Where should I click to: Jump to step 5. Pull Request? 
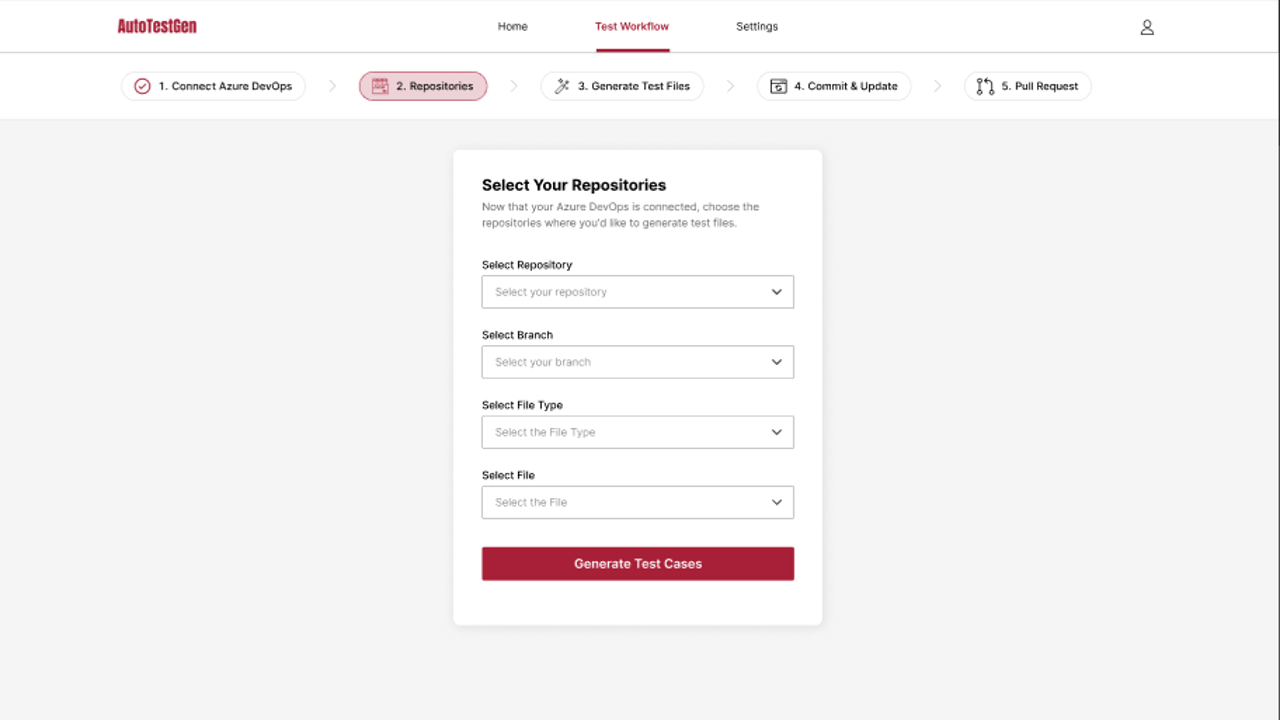pos(1028,86)
